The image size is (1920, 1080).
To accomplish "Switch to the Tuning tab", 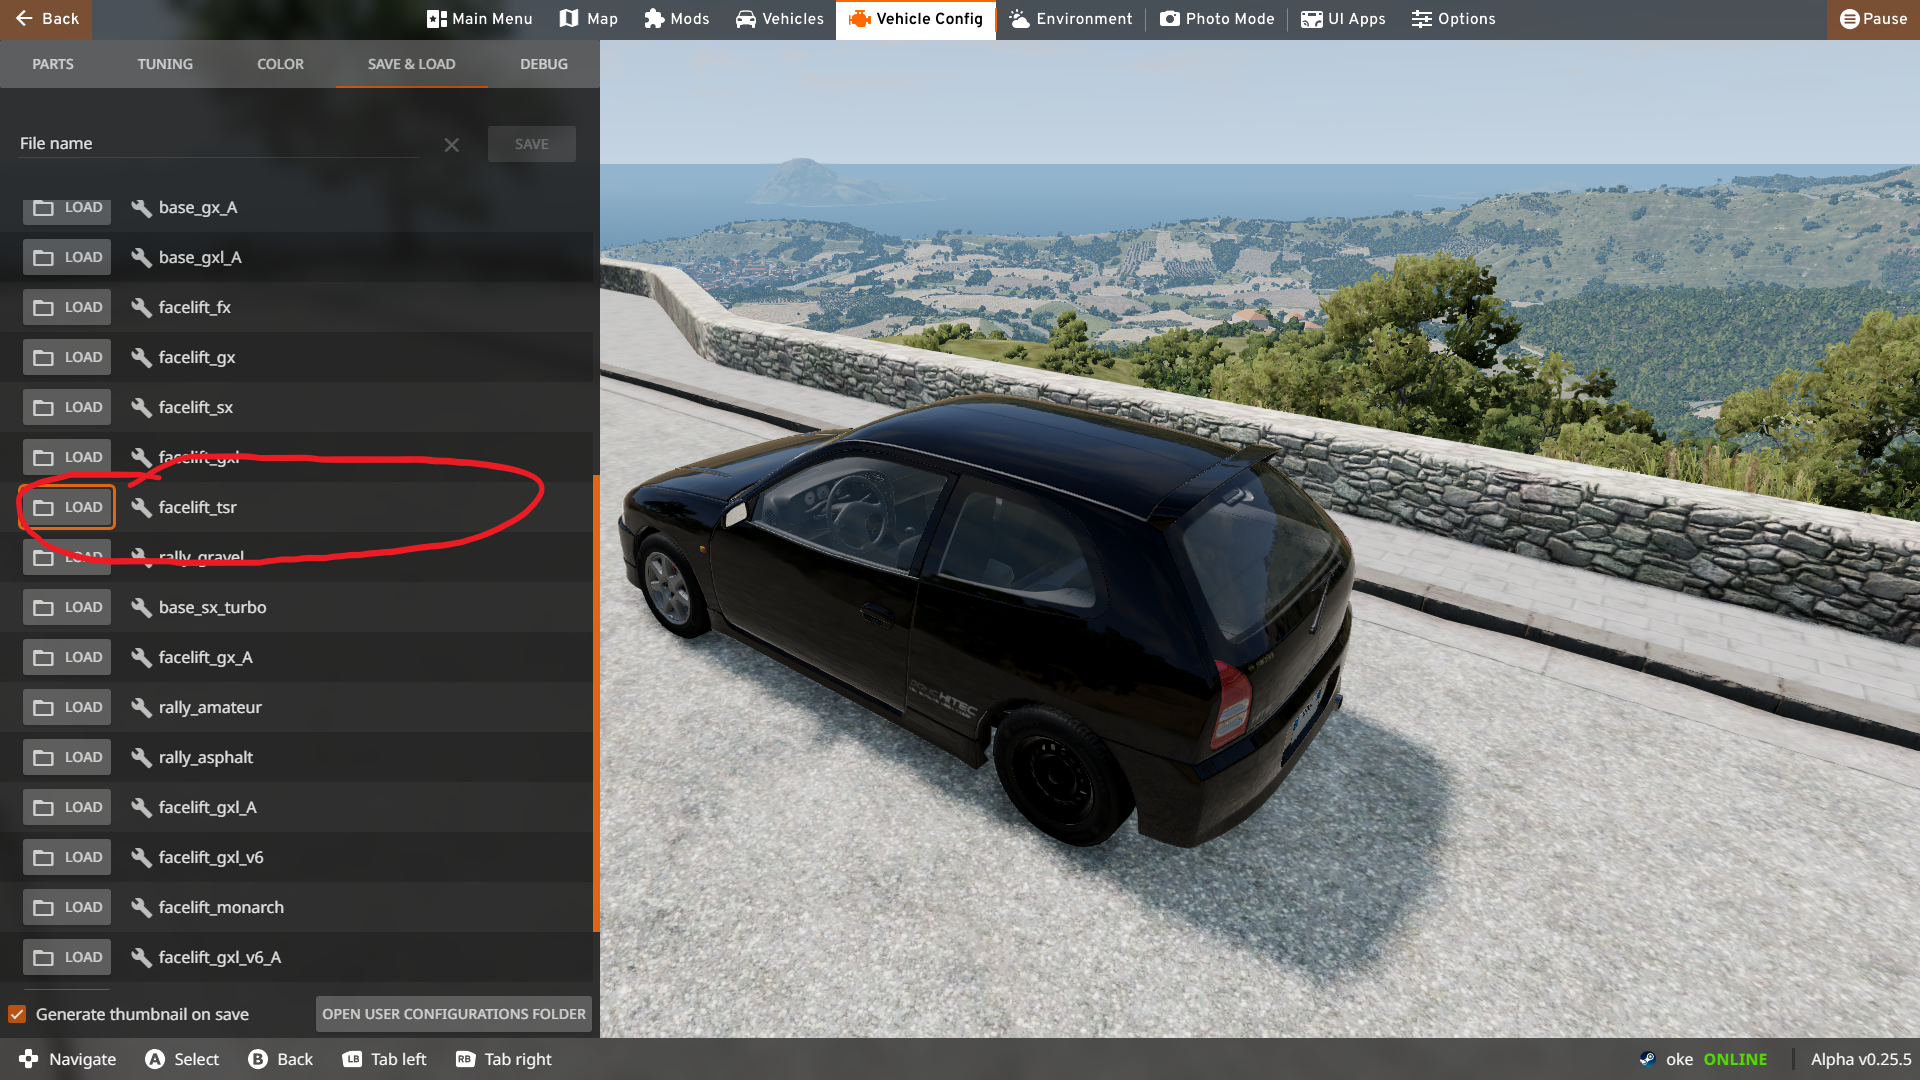I will coord(165,64).
